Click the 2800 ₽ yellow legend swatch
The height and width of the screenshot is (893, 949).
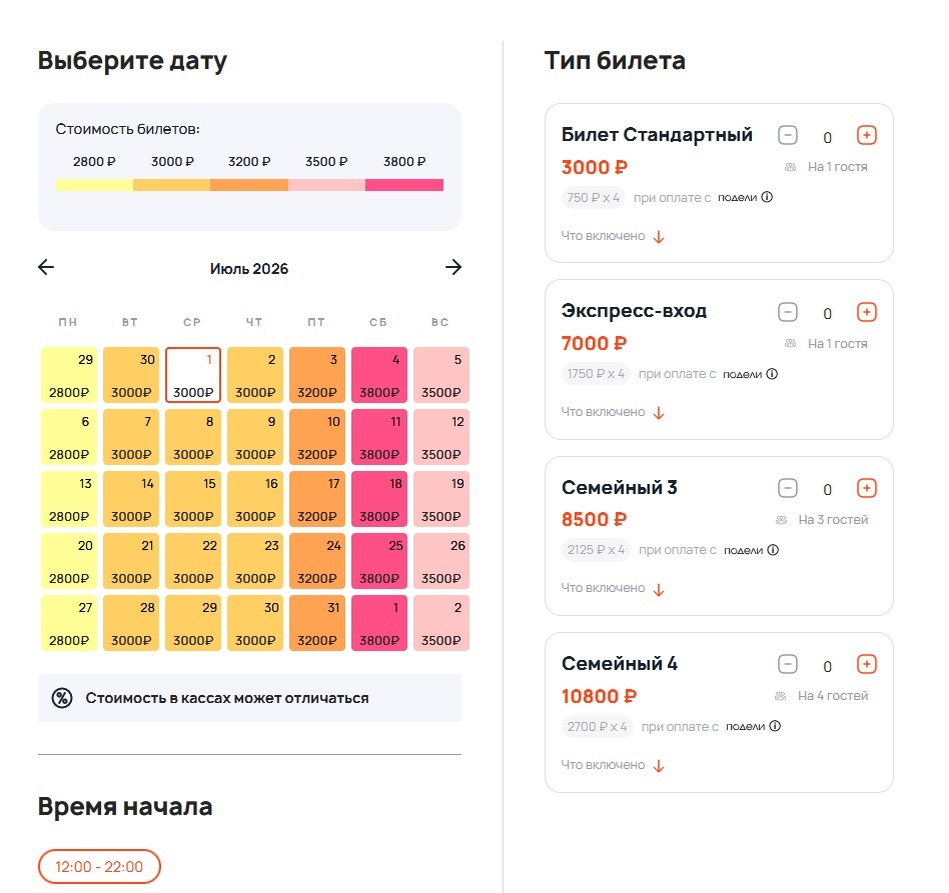click(x=94, y=185)
